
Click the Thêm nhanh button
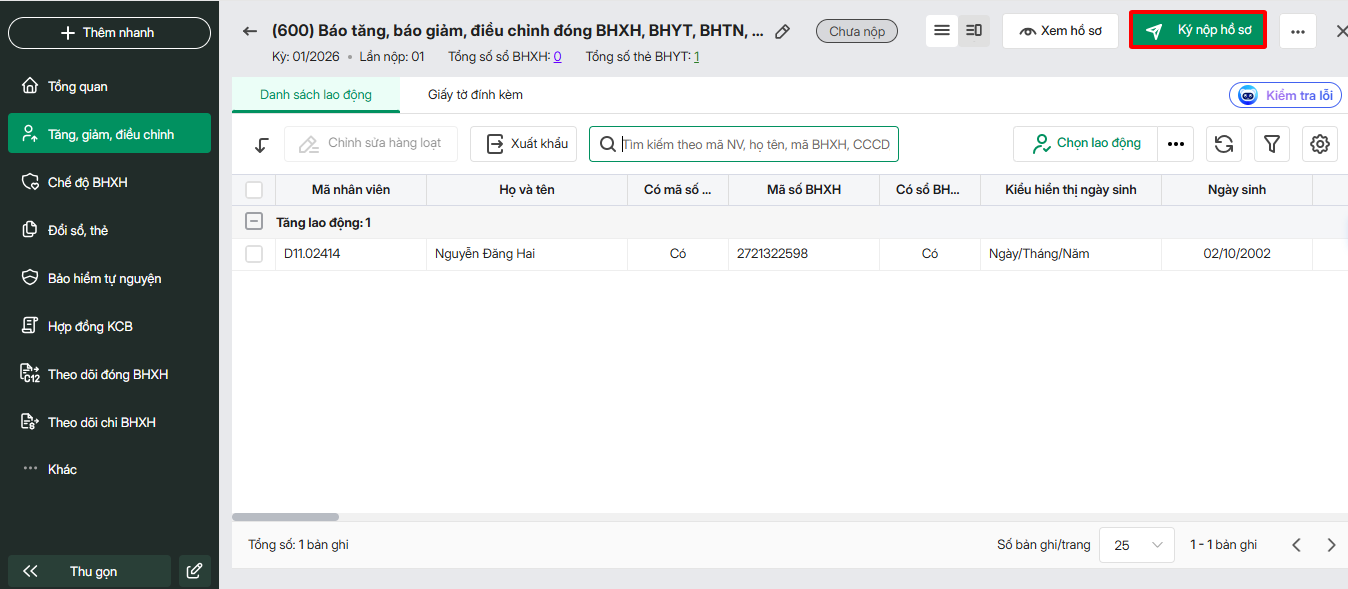(109, 33)
